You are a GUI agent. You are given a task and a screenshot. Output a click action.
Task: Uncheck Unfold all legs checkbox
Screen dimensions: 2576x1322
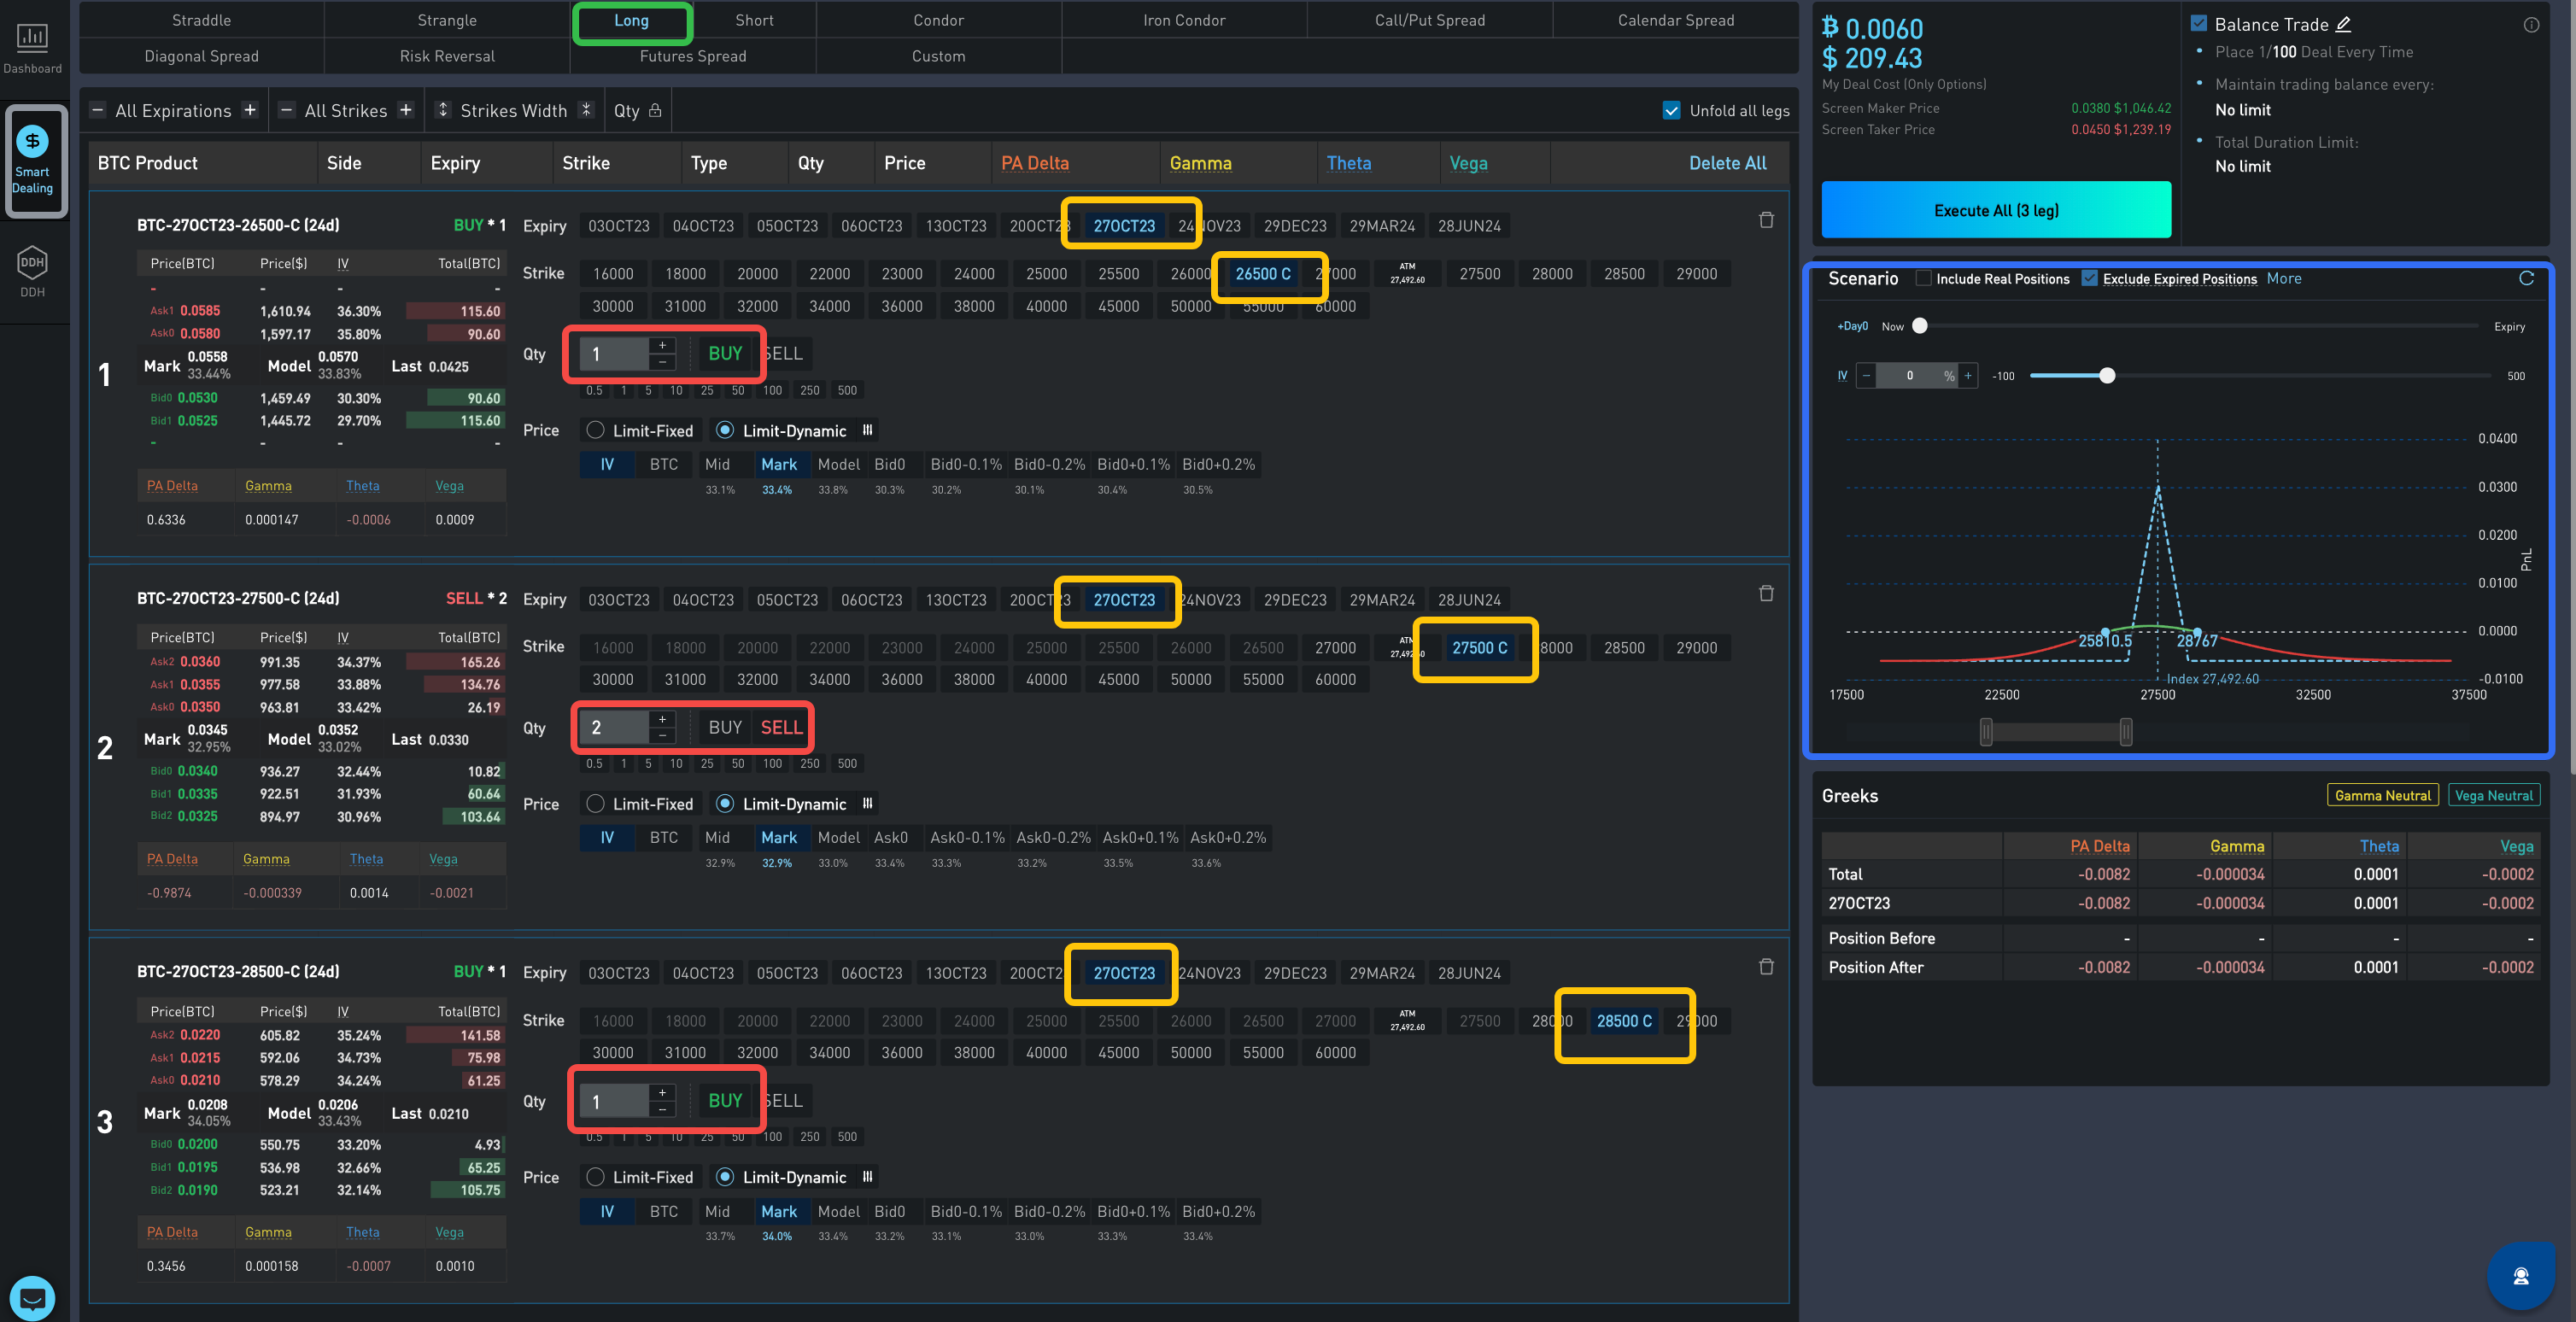(x=1671, y=110)
